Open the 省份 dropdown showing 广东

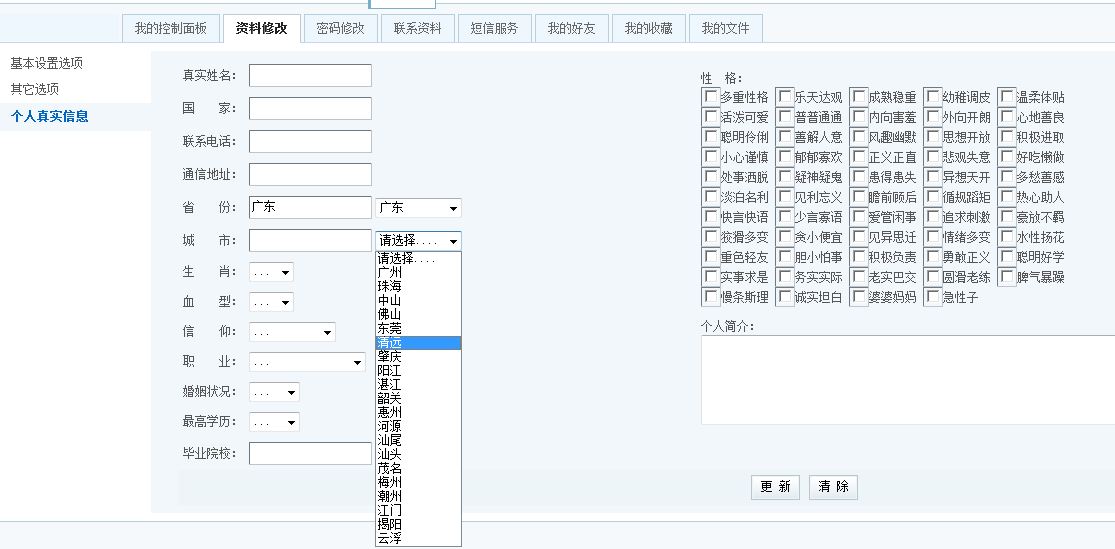pyautogui.click(x=418, y=208)
